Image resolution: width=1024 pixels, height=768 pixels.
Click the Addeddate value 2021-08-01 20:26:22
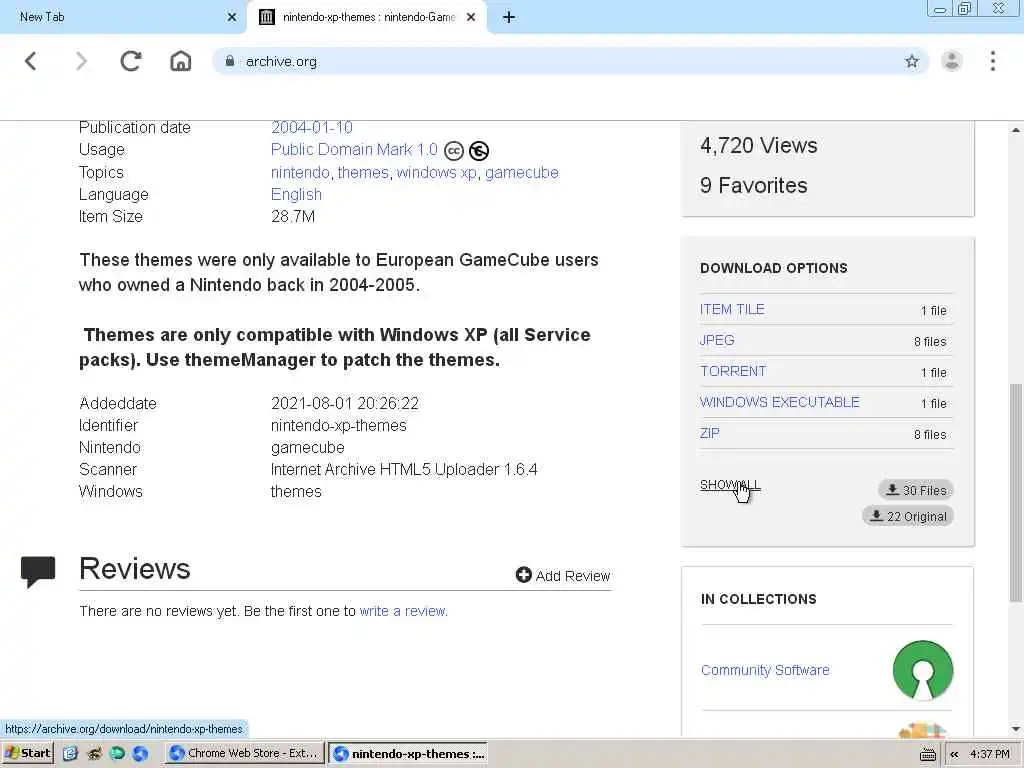pyautogui.click(x=345, y=404)
